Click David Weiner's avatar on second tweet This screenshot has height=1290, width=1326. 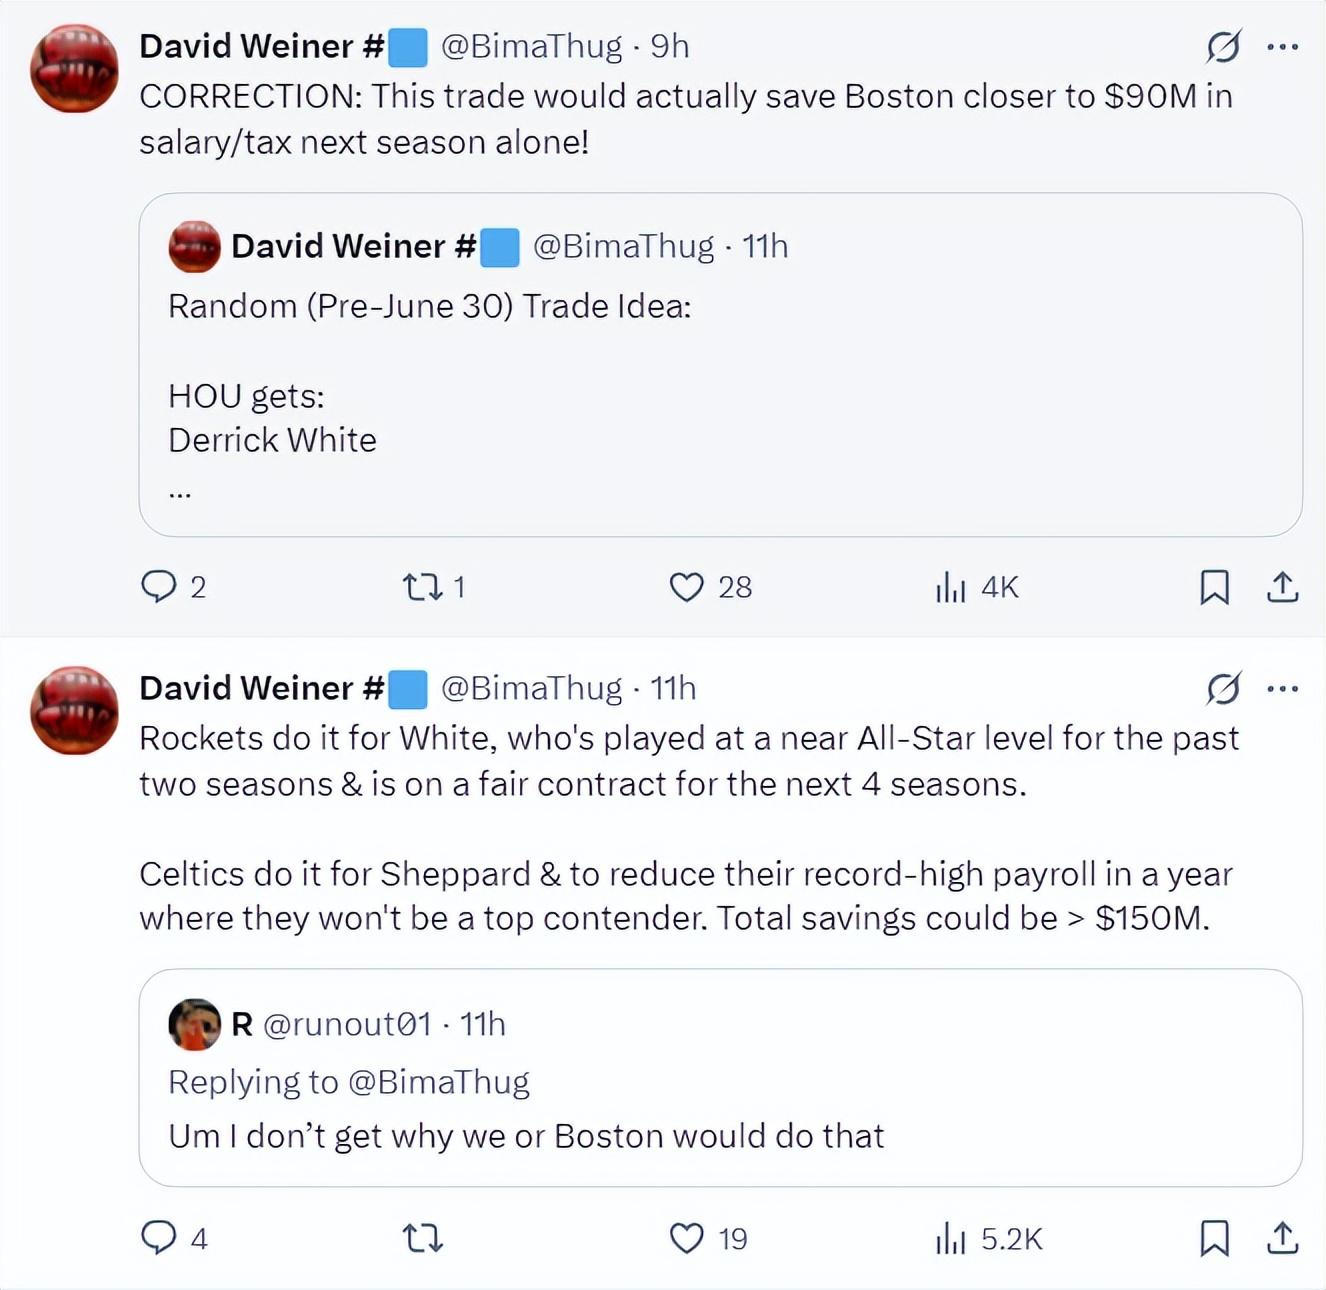pyautogui.click(x=74, y=710)
